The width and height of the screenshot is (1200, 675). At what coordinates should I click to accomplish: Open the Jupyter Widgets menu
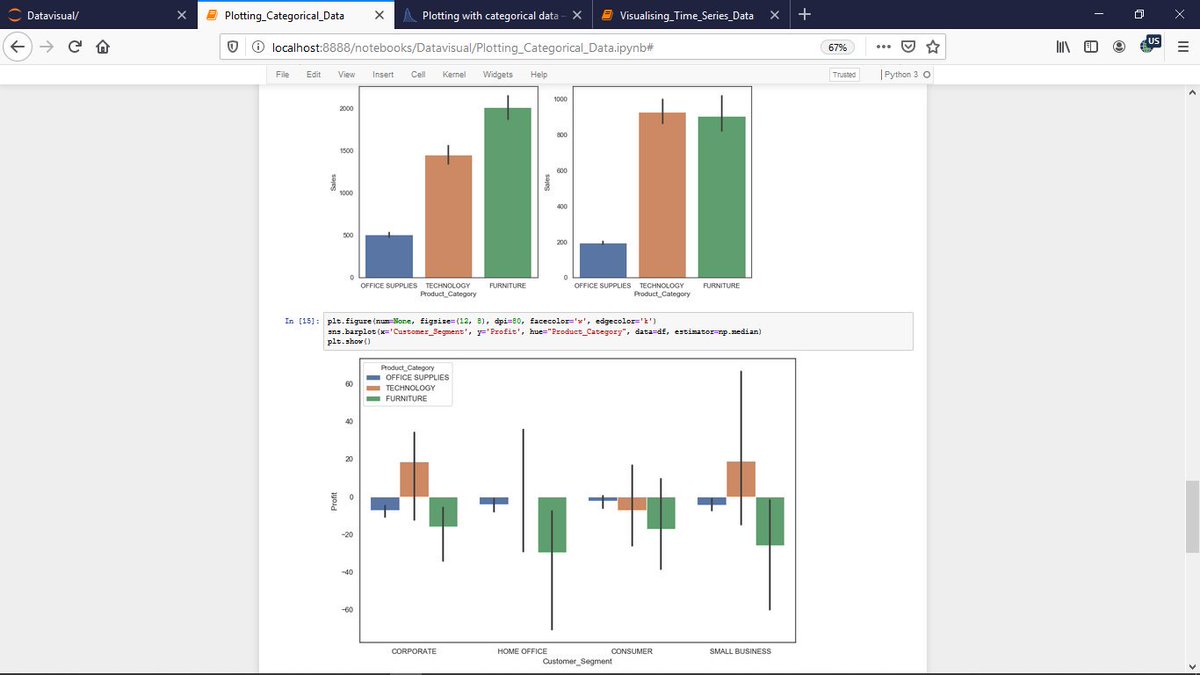tap(498, 75)
